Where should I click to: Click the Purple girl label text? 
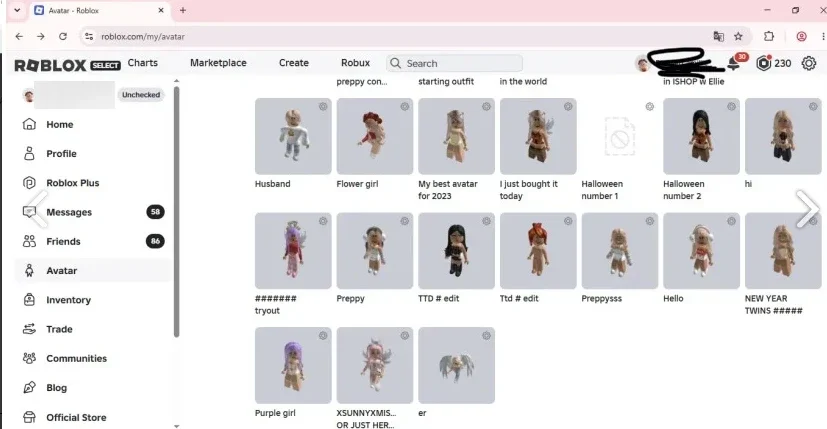pyautogui.click(x=275, y=413)
